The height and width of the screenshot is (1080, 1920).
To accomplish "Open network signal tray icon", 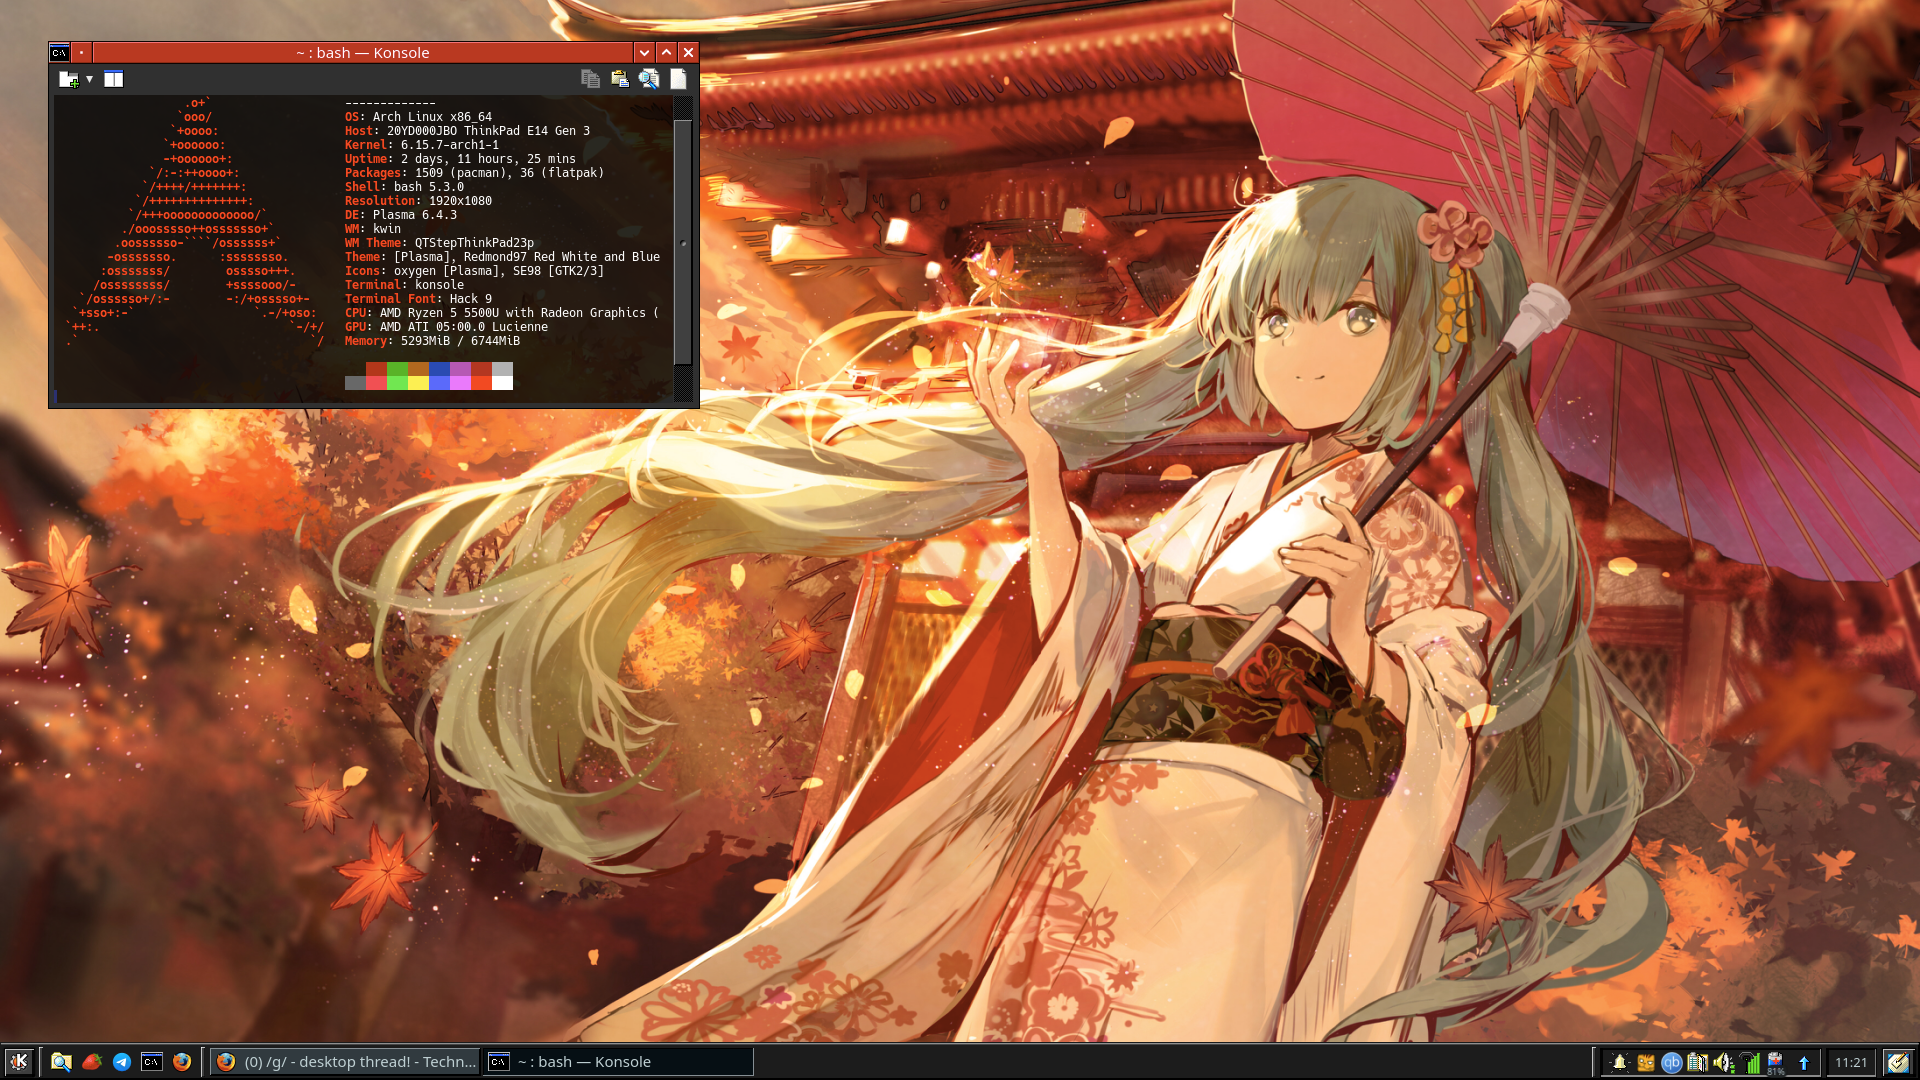I will 1750,1063.
